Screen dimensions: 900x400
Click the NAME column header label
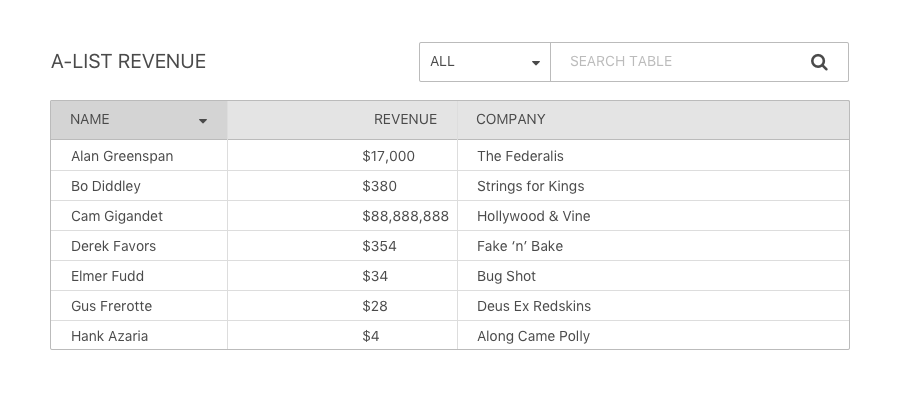pyautogui.click(x=90, y=119)
